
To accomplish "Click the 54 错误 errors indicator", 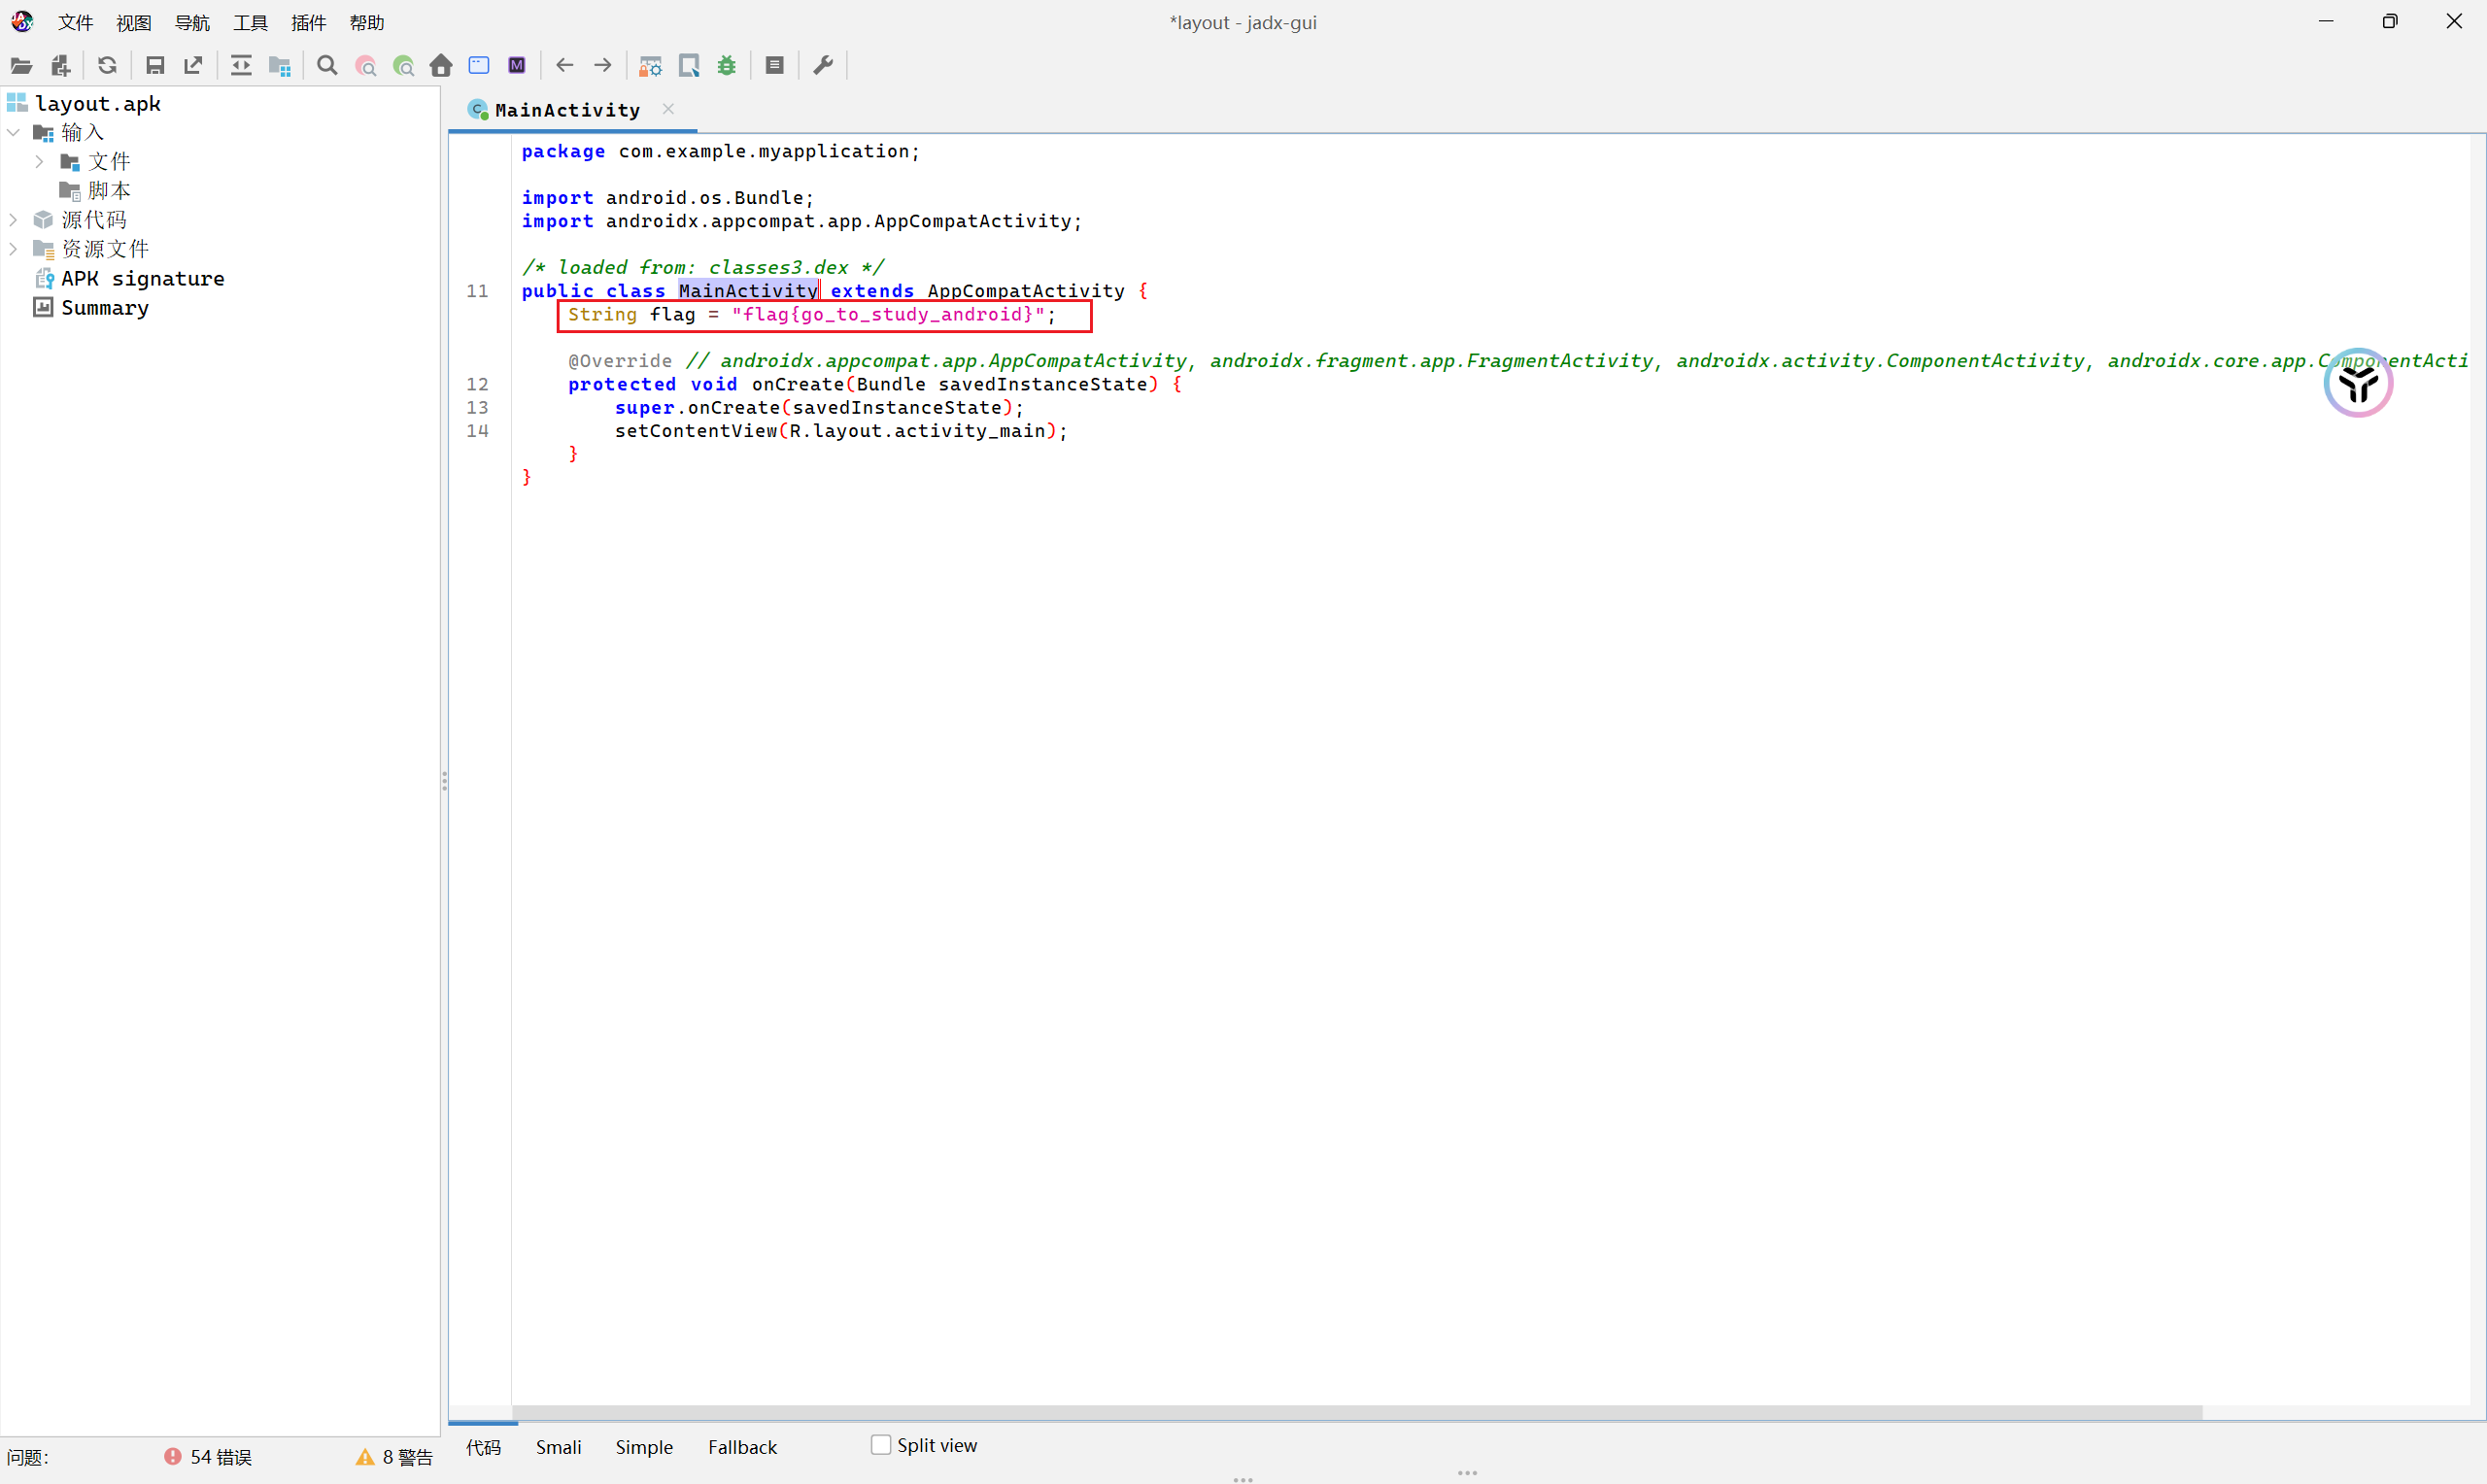I will (208, 1457).
